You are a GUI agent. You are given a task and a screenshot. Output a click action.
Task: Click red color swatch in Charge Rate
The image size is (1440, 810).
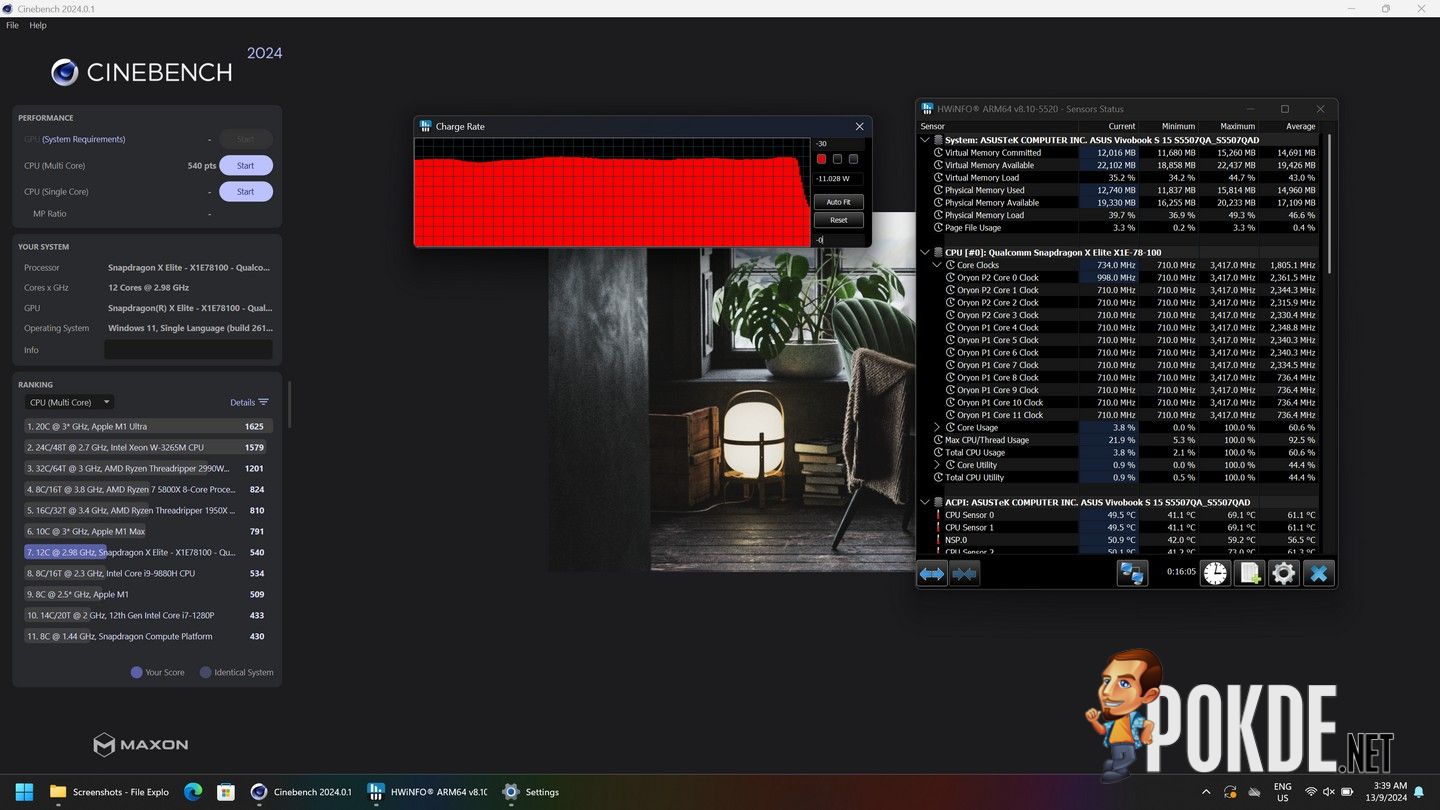pyautogui.click(x=821, y=159)
